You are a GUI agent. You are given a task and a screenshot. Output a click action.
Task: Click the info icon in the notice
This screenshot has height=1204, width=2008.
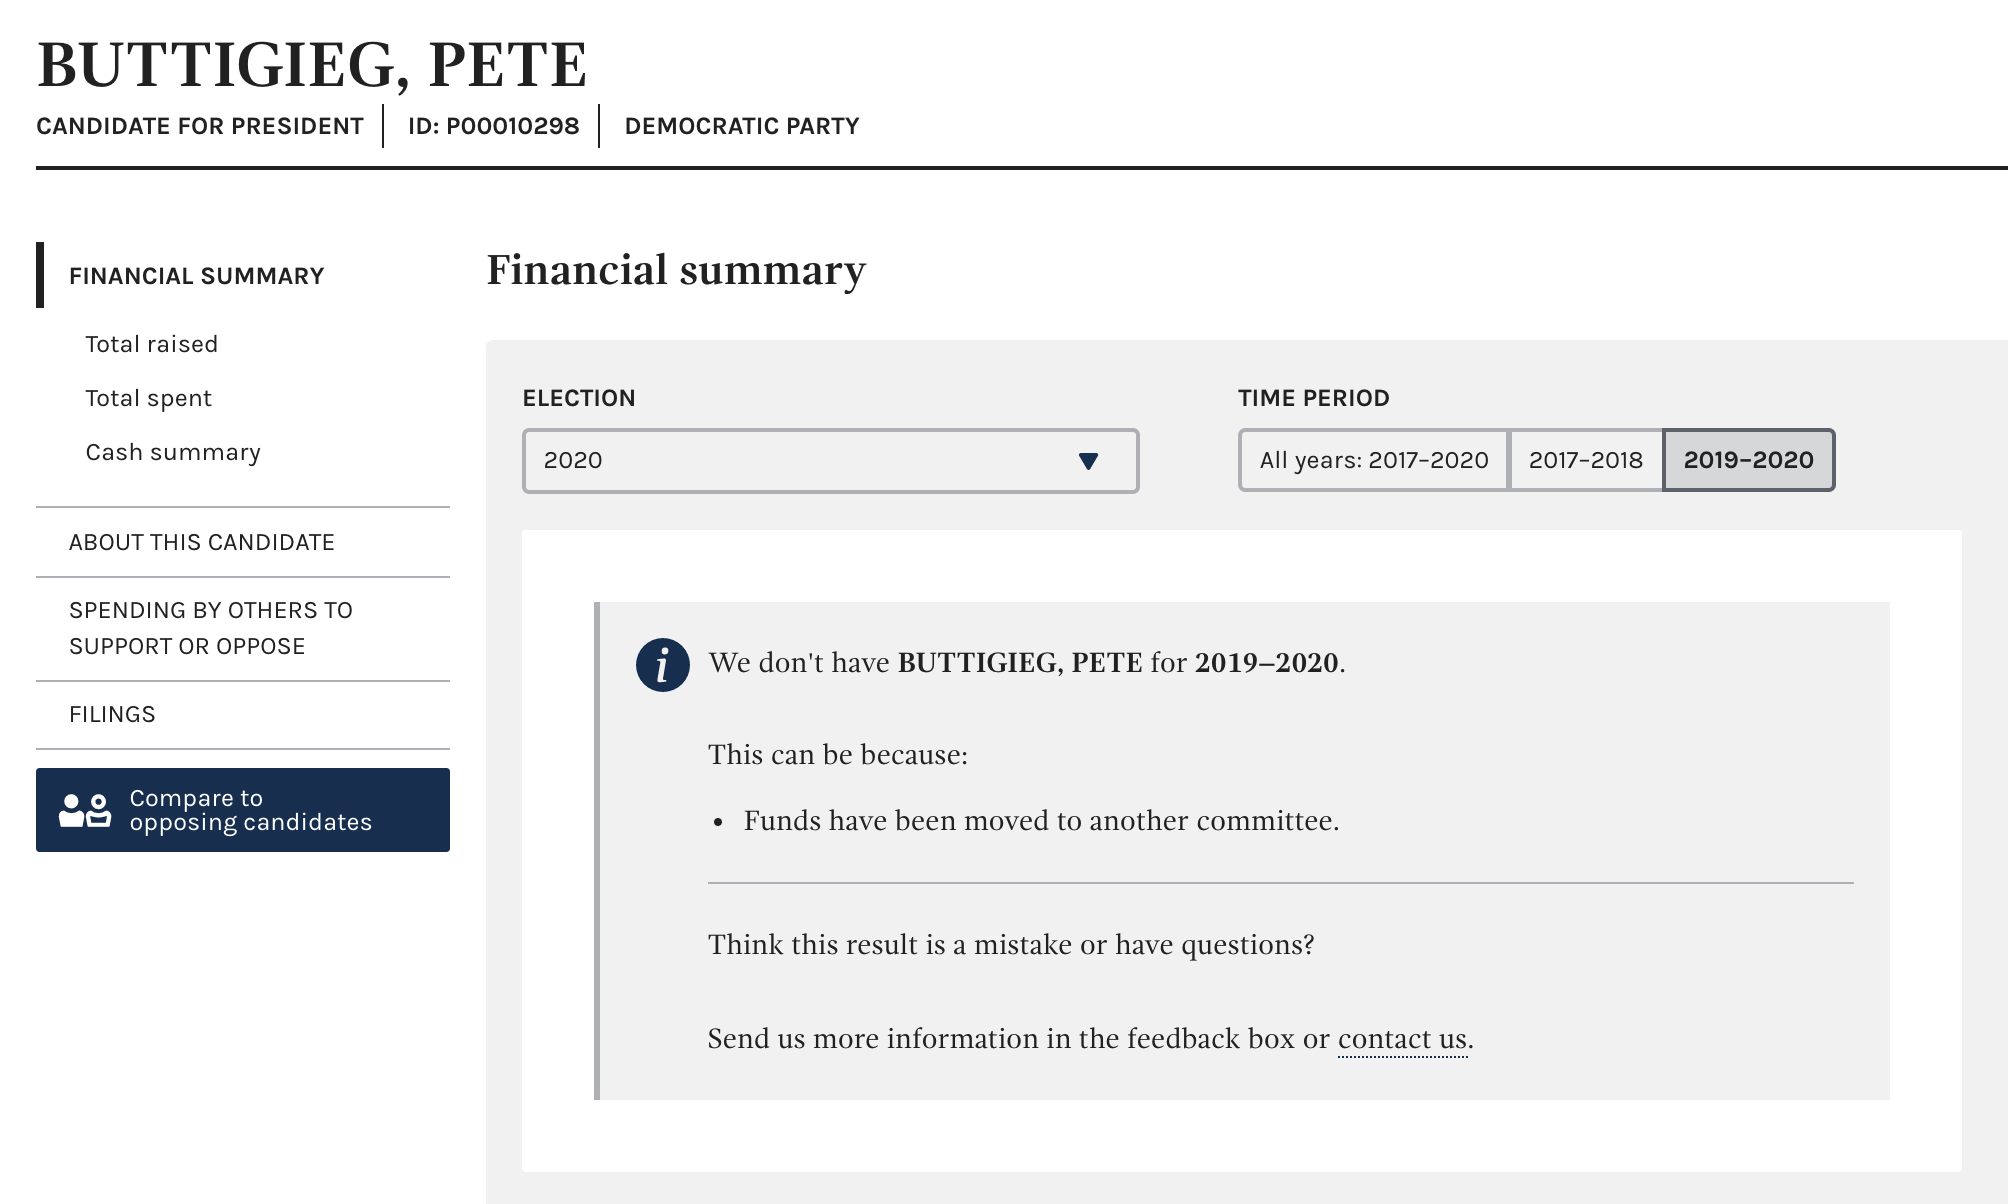pos(662,665)
